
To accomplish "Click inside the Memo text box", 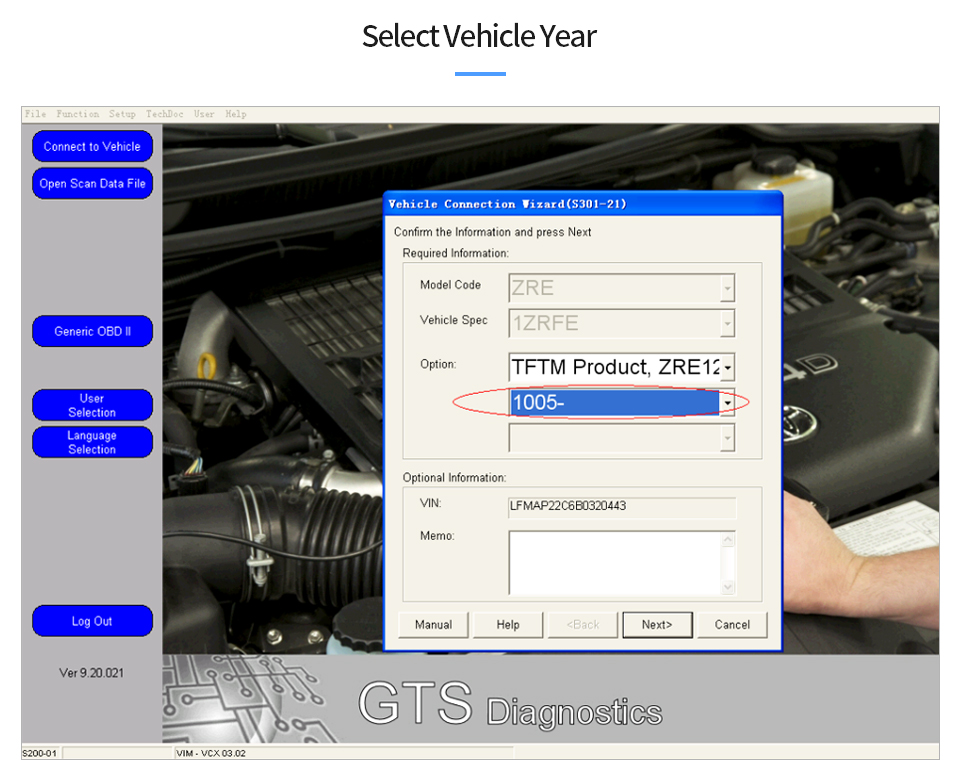I will (615, 563).
